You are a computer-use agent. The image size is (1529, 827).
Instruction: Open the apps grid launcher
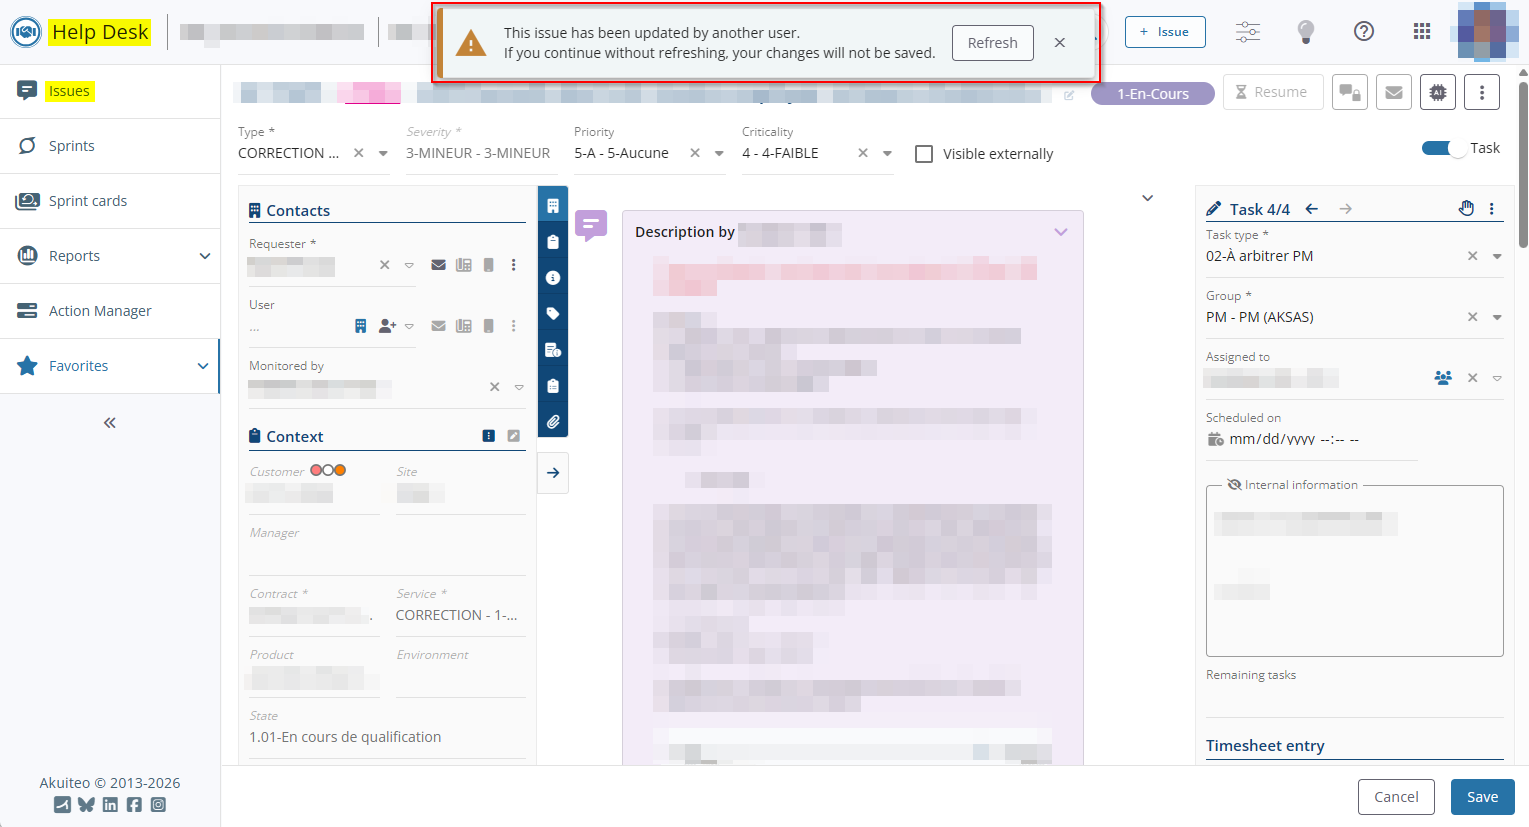point(1421,32)
